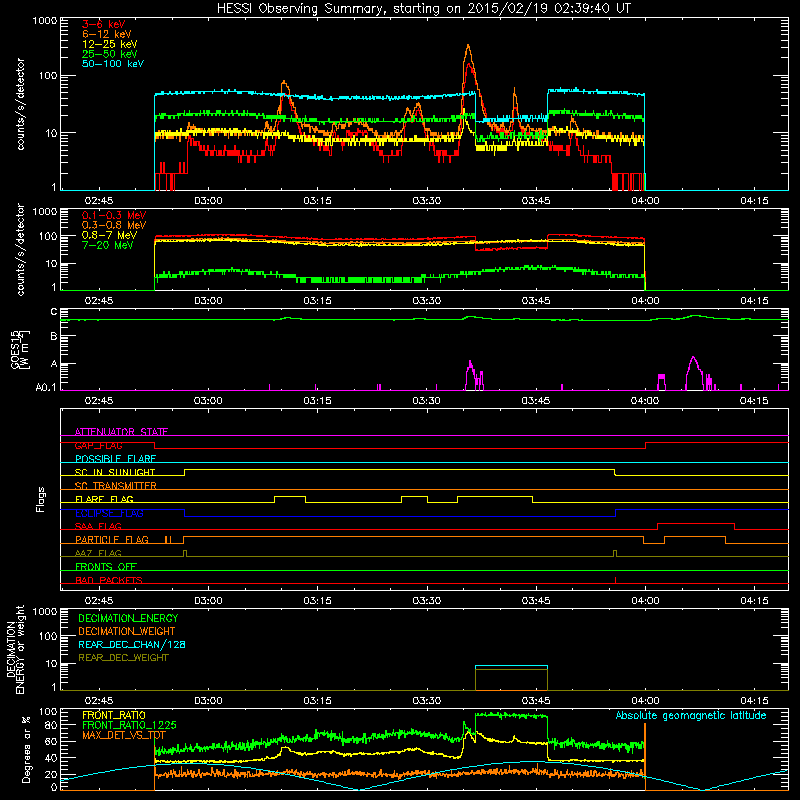Click the 03:30 tick label in the MeV plot

click(427, 301)
